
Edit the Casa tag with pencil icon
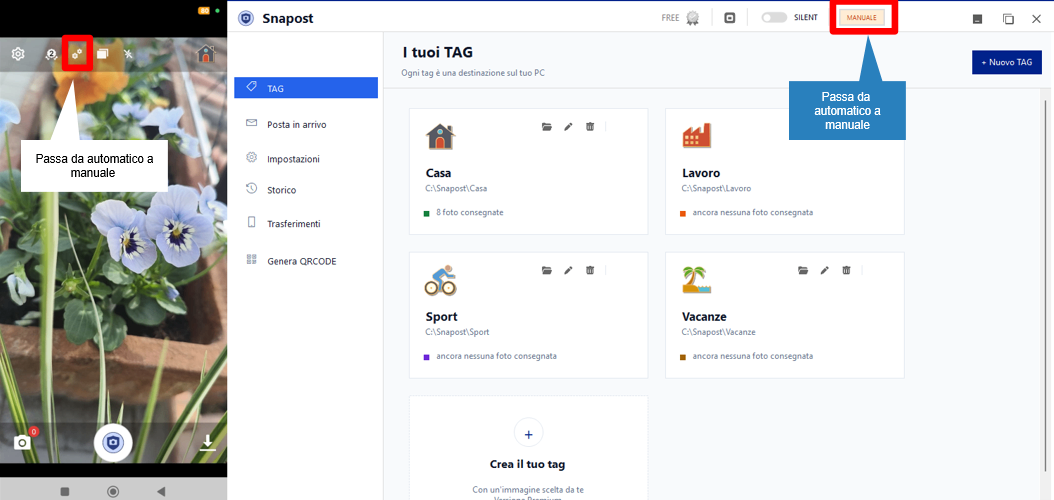pos(568,126)
